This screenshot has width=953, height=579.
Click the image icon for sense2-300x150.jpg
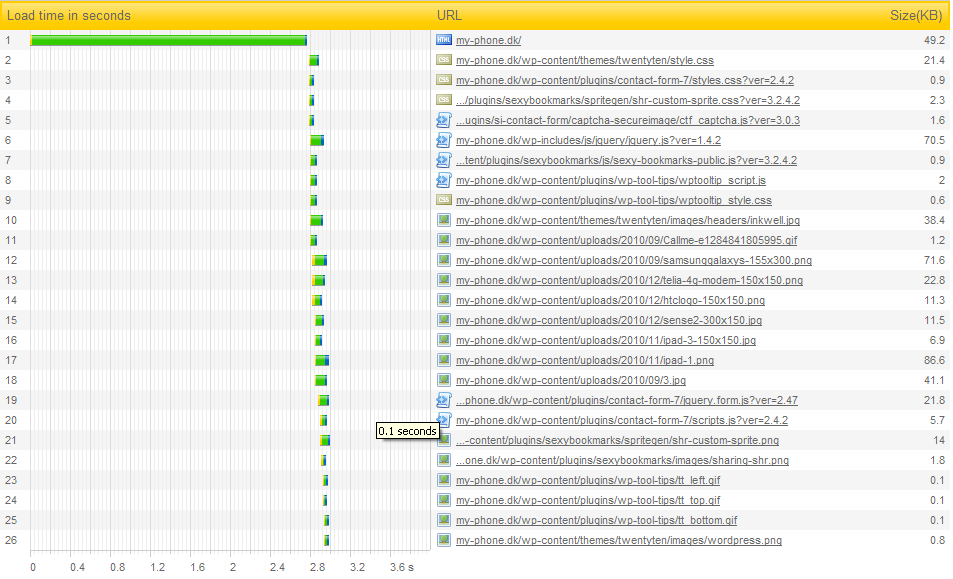click(444, 320)
